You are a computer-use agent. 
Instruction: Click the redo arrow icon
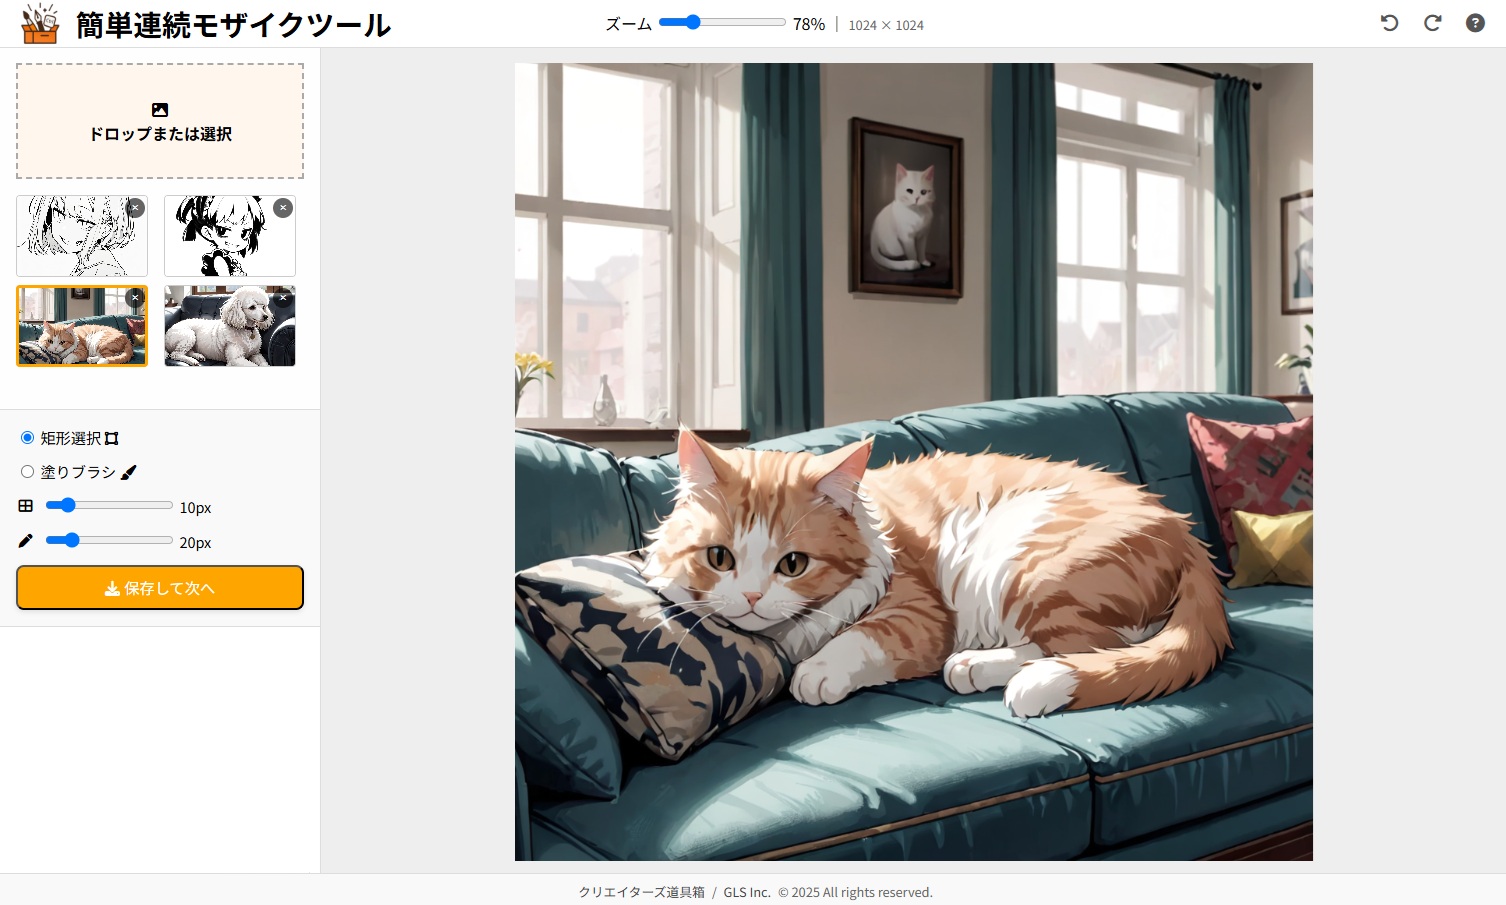click(1432, 23)
